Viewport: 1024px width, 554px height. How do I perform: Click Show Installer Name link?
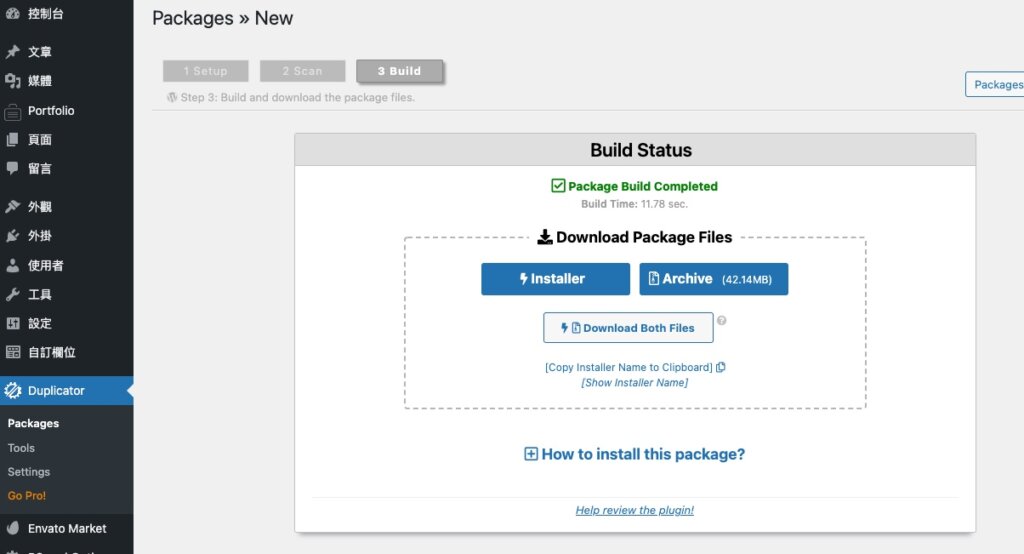pos(635,383)
